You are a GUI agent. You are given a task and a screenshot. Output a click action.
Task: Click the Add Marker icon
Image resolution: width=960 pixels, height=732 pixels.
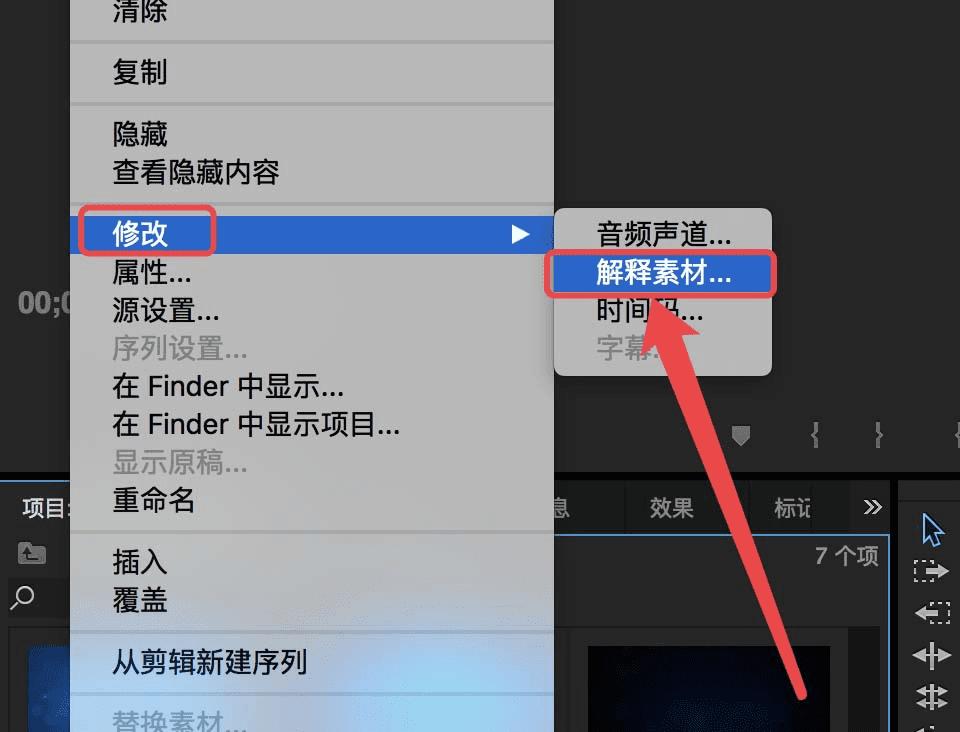point(741,435)
